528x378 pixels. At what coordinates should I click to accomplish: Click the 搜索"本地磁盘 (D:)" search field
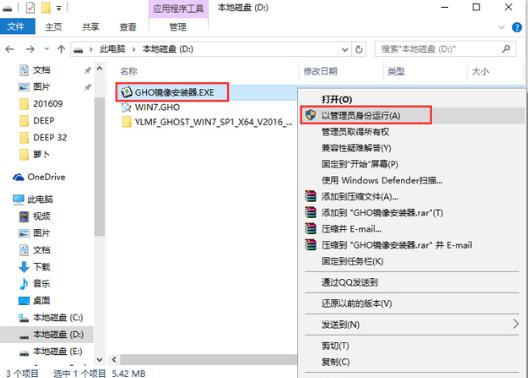[x=445, y=49]
